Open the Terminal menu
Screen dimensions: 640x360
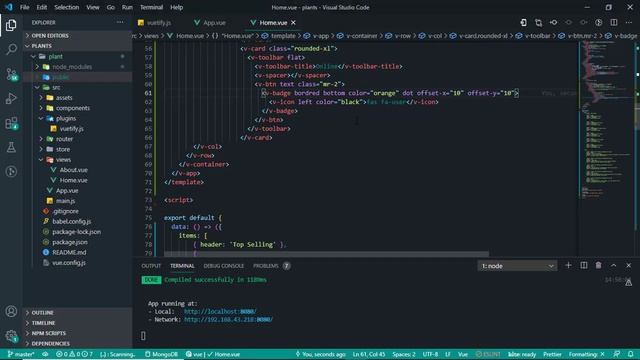(x=151, y=7)
